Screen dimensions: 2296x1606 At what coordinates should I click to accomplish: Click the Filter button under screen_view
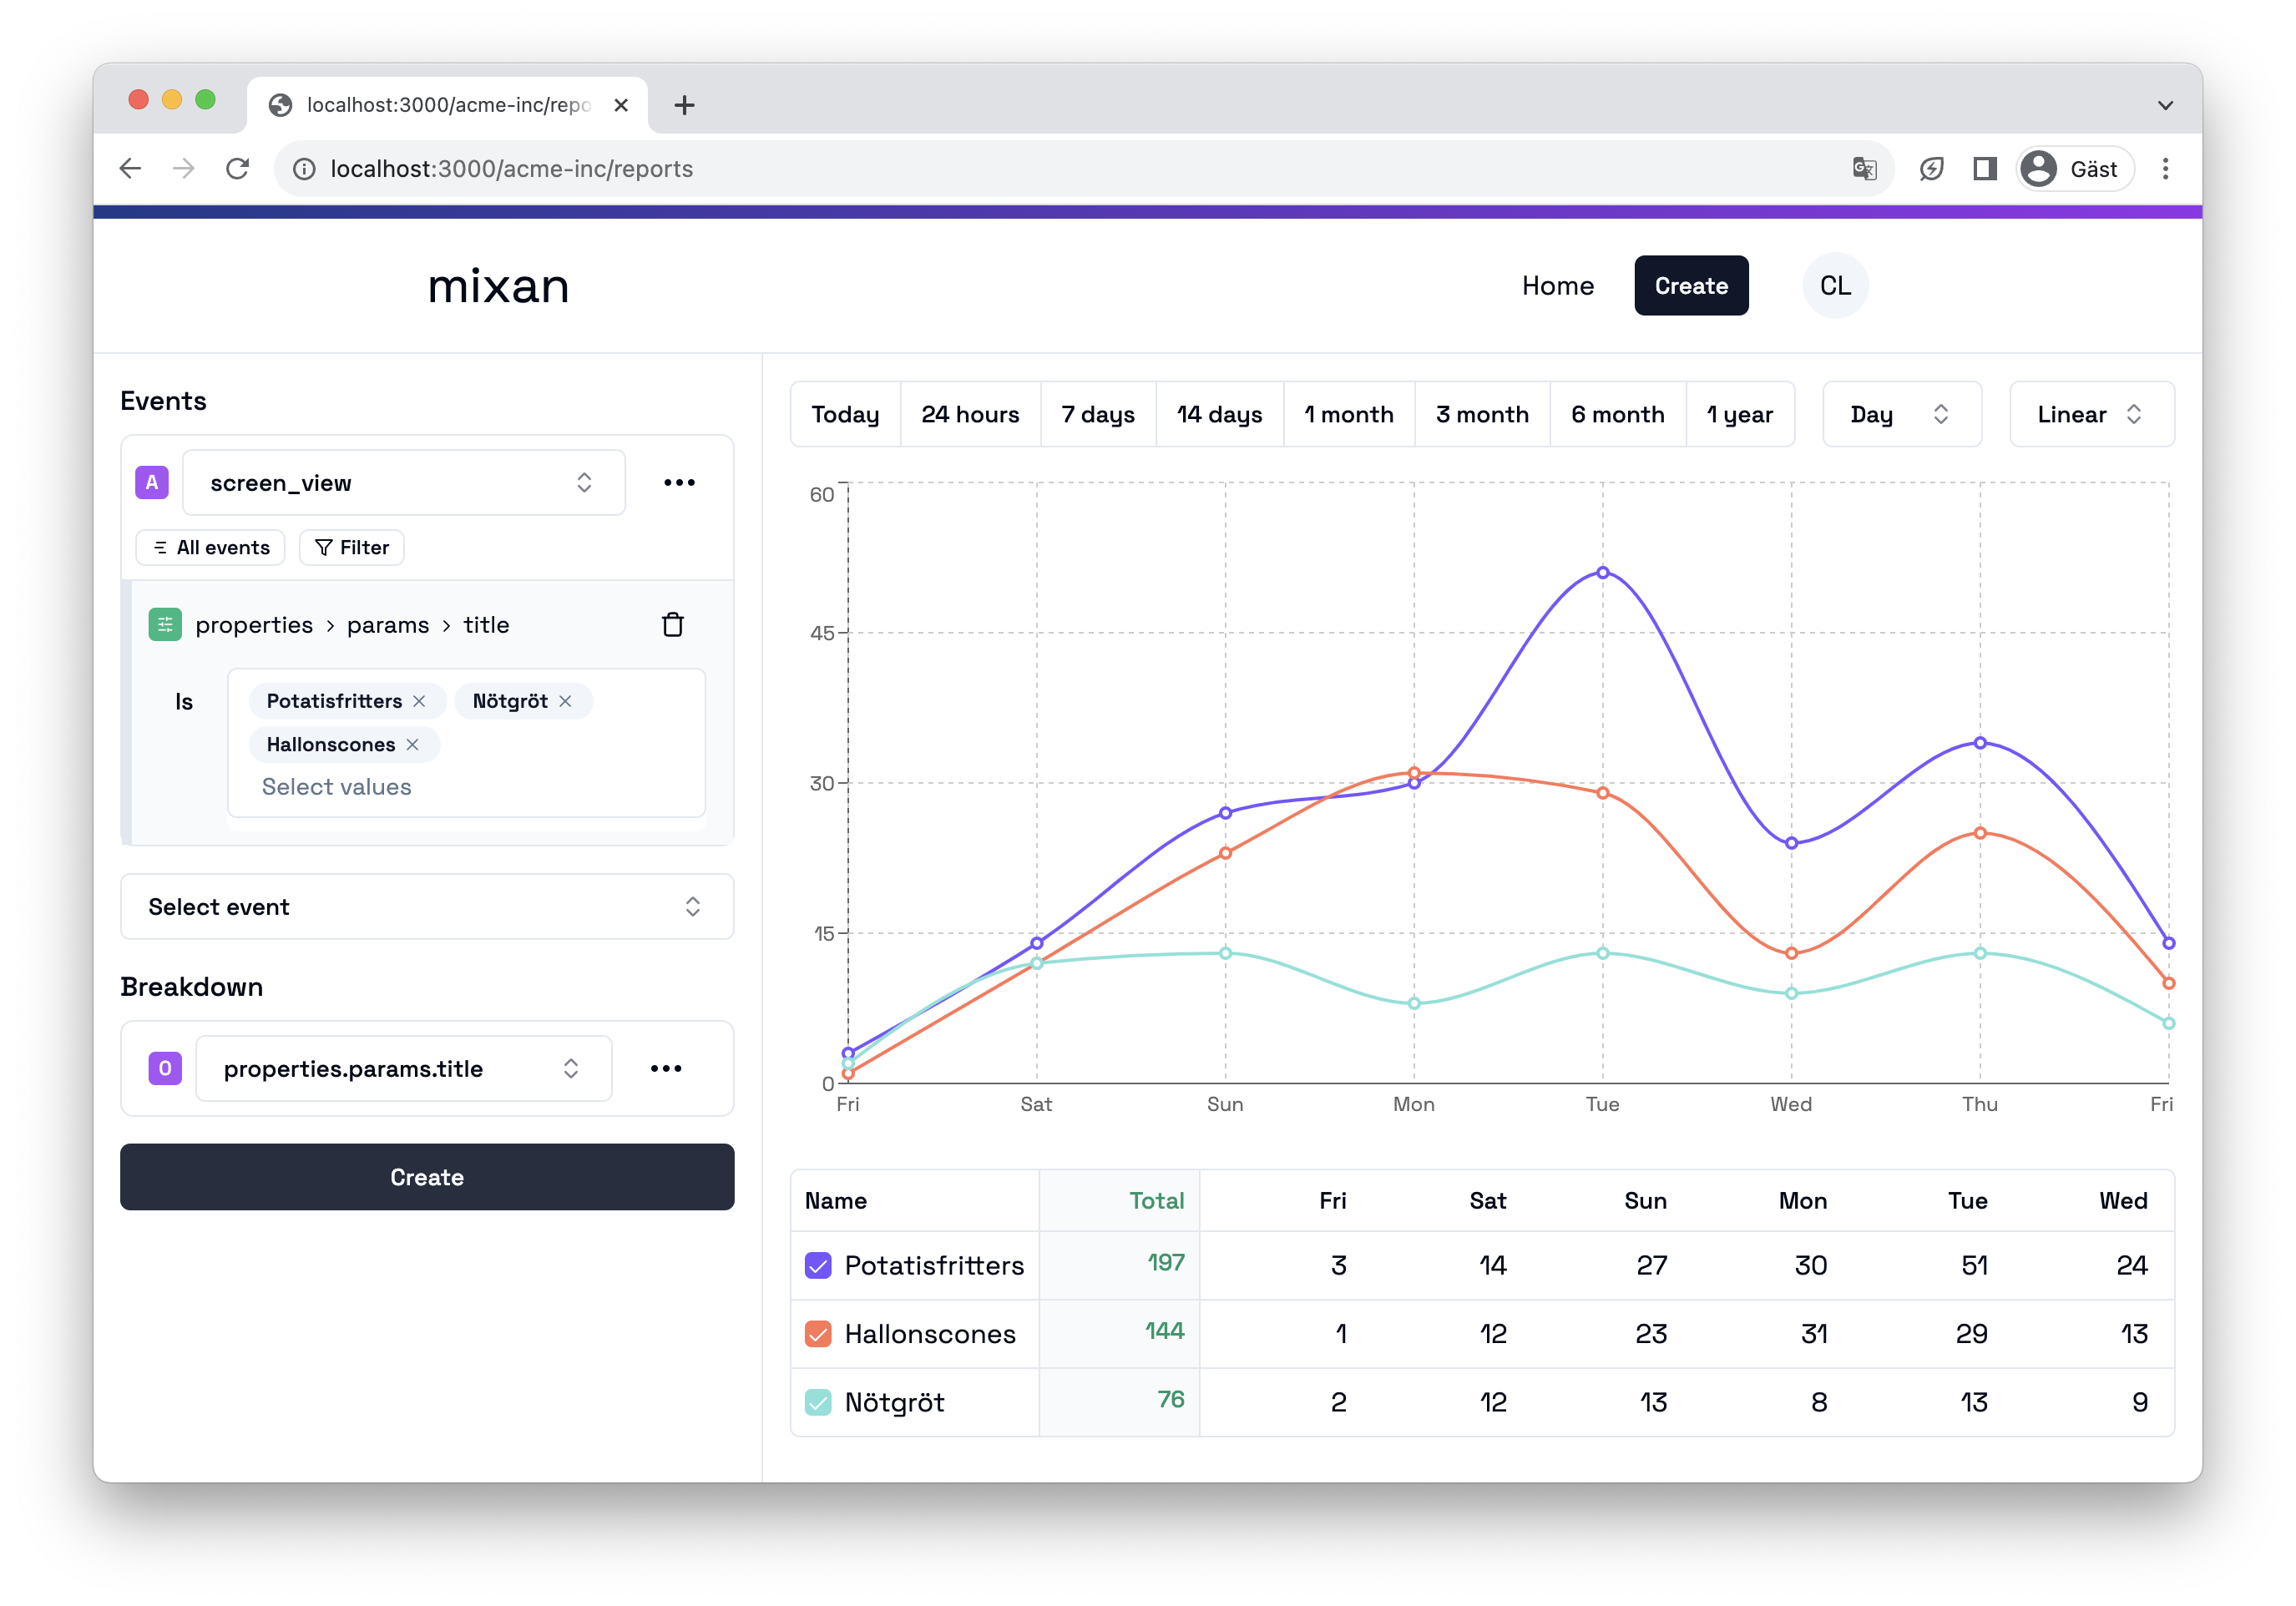[352, 548]
